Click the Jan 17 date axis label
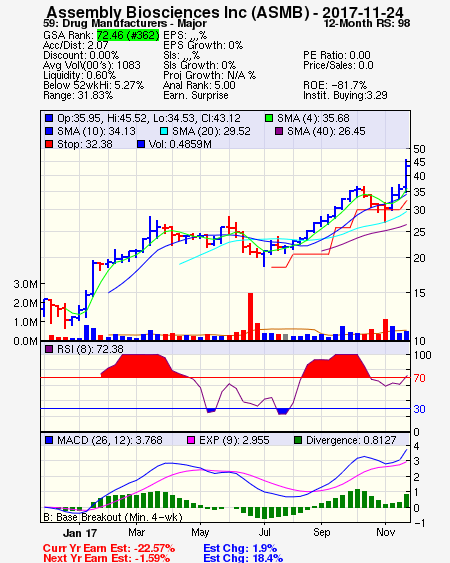Screen dimensions: 450x563 [80, 533]
